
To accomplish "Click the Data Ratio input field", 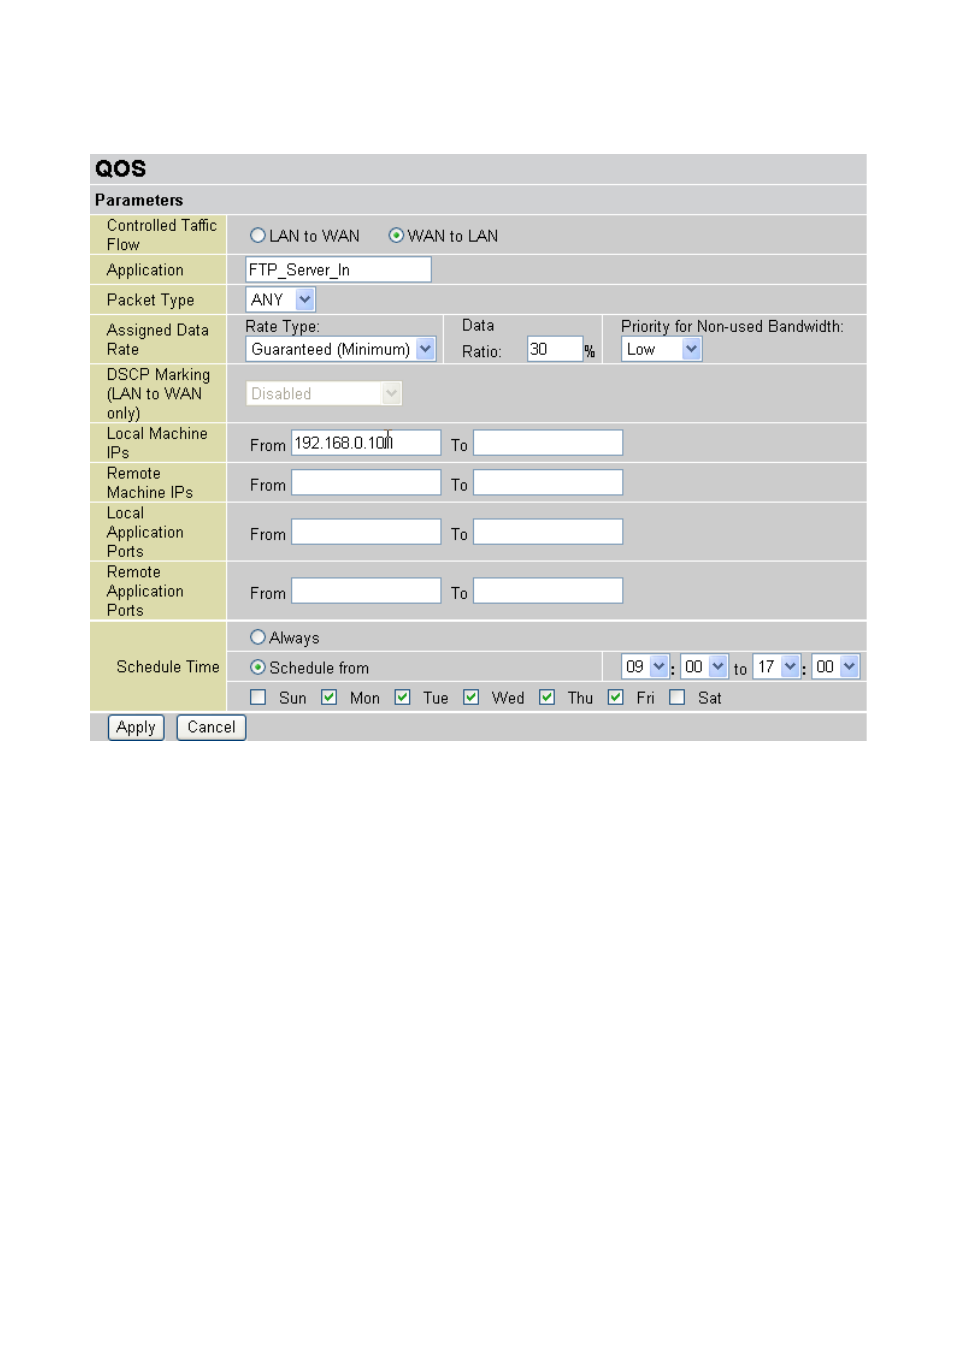I will click(555, 349).
